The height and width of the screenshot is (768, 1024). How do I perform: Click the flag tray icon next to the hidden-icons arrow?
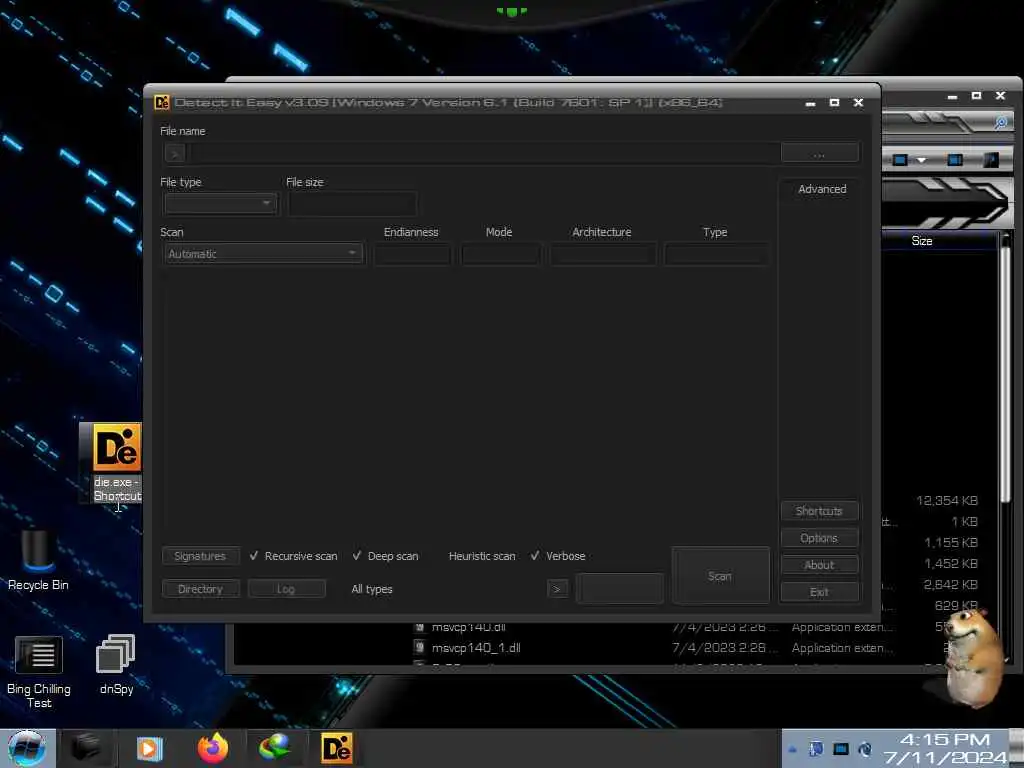pos(816,749)
